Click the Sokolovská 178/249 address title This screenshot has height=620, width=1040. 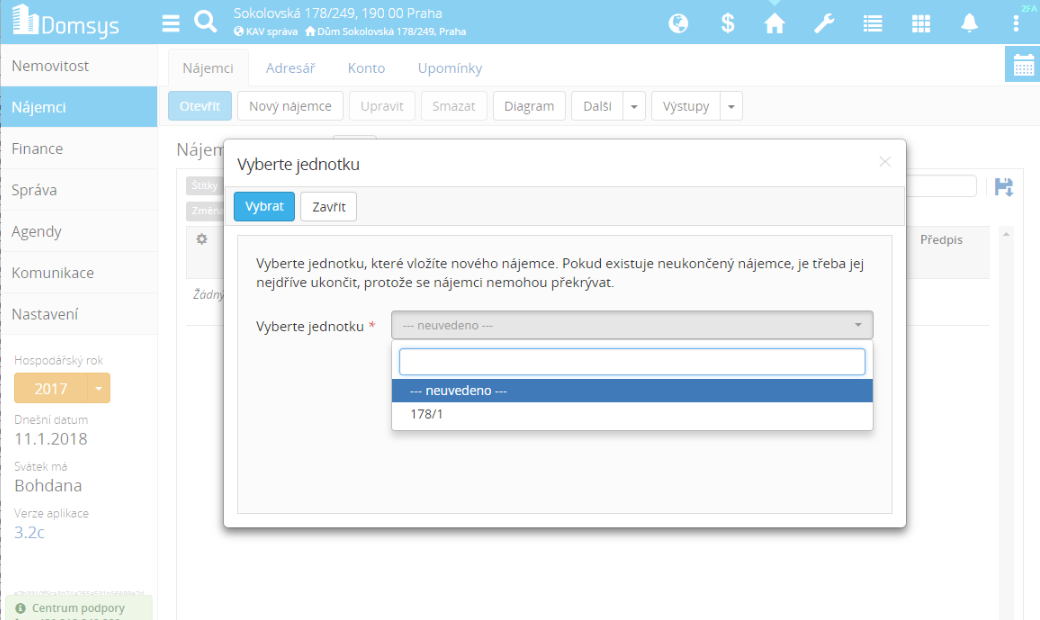(338, 13)
